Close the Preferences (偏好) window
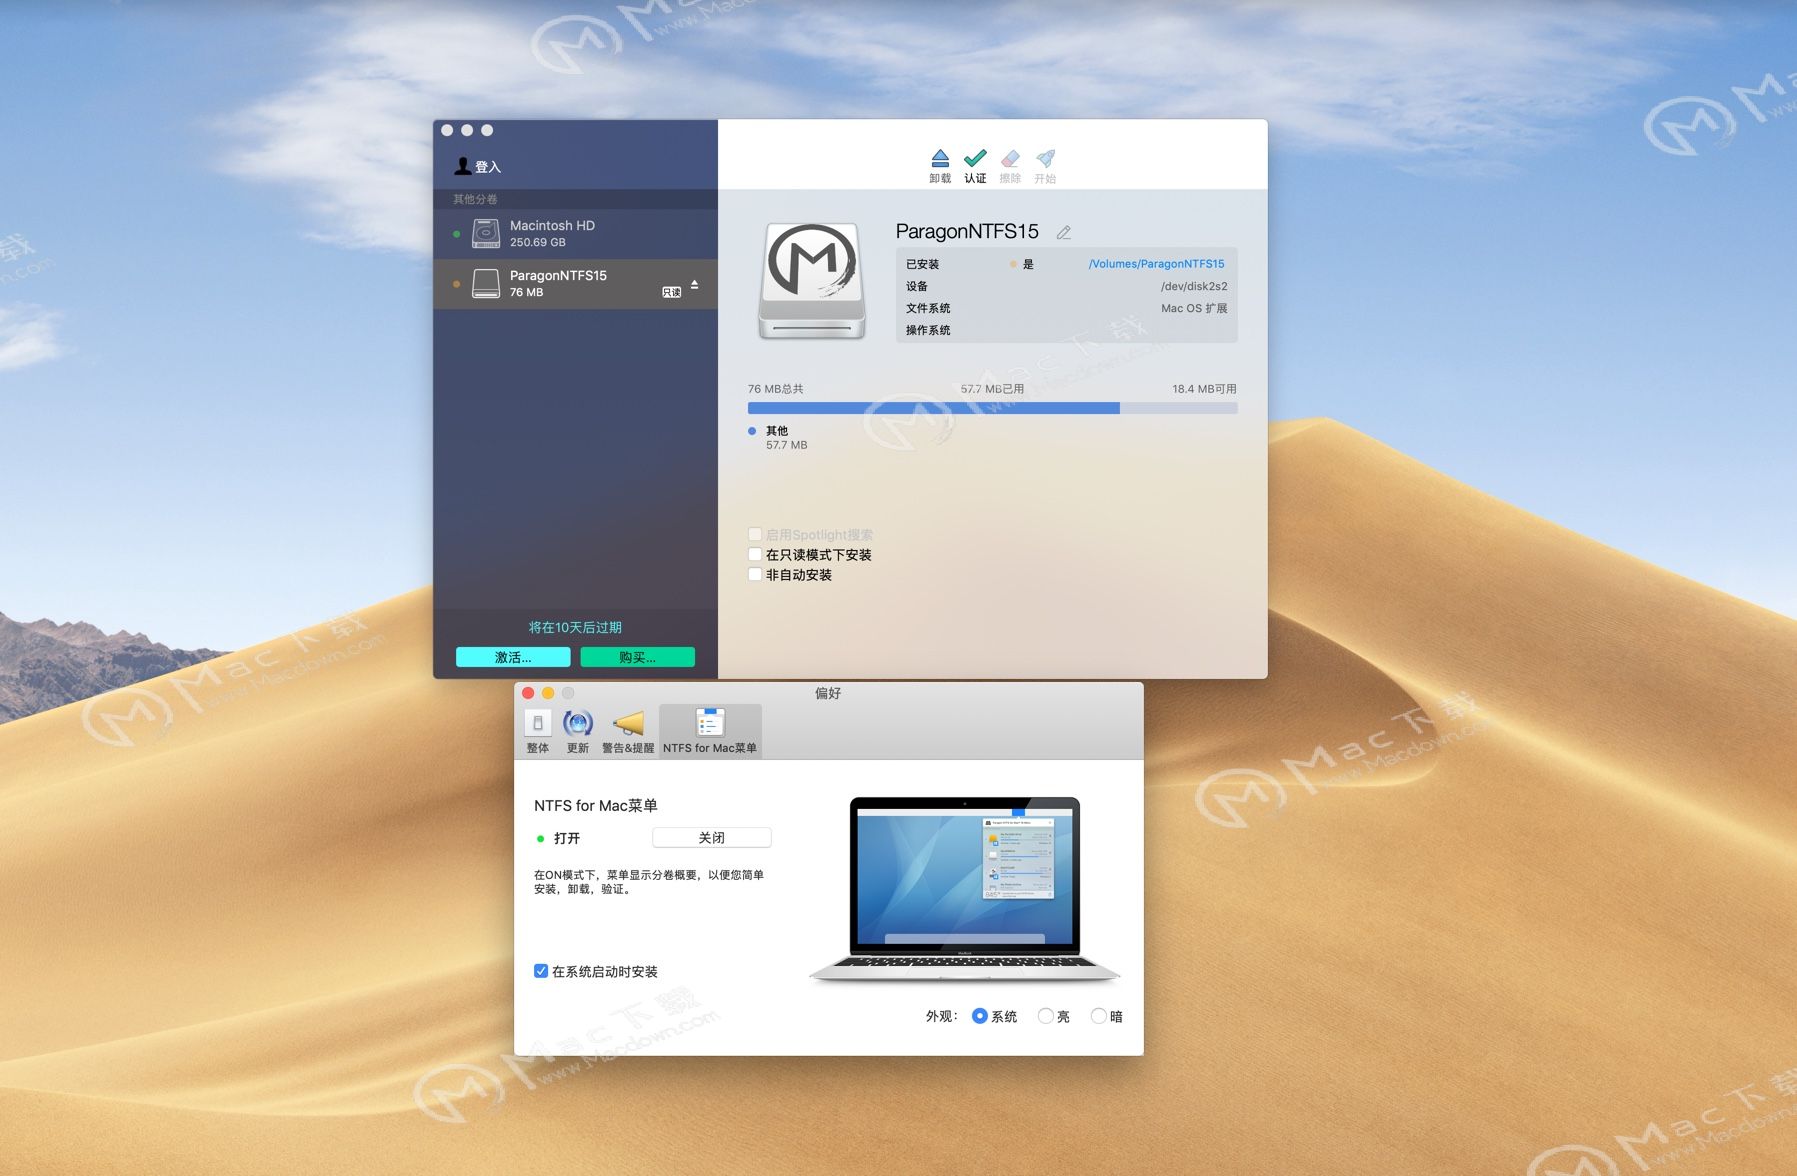The width and height of the screenshot is (1797, 1176). (x=528, y=693)
